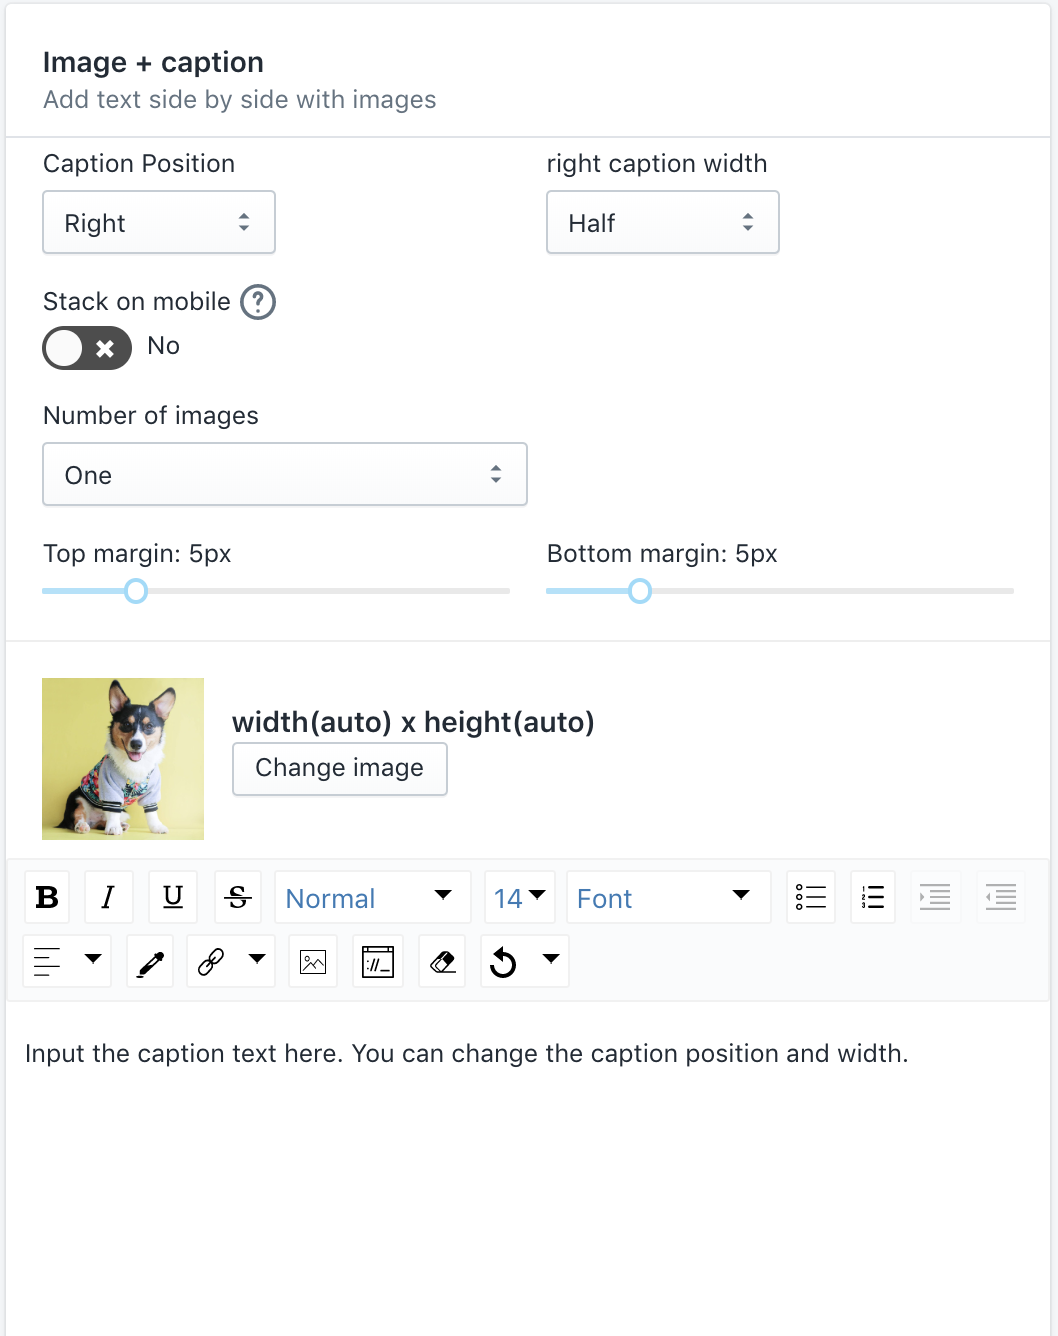The width and height of the screenshot is (1058, 1336).
Task: Open the Number of images selector
Action: coord(284,474)
